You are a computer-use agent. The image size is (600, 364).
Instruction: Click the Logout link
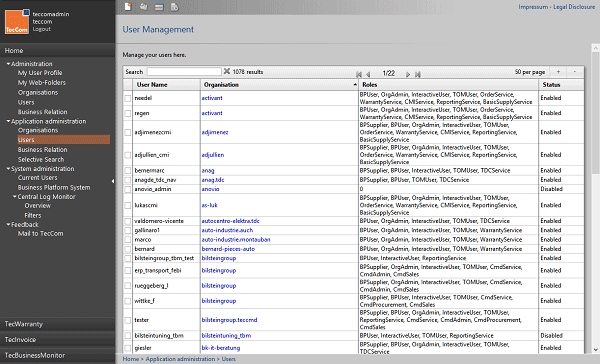tap(41, 29)
